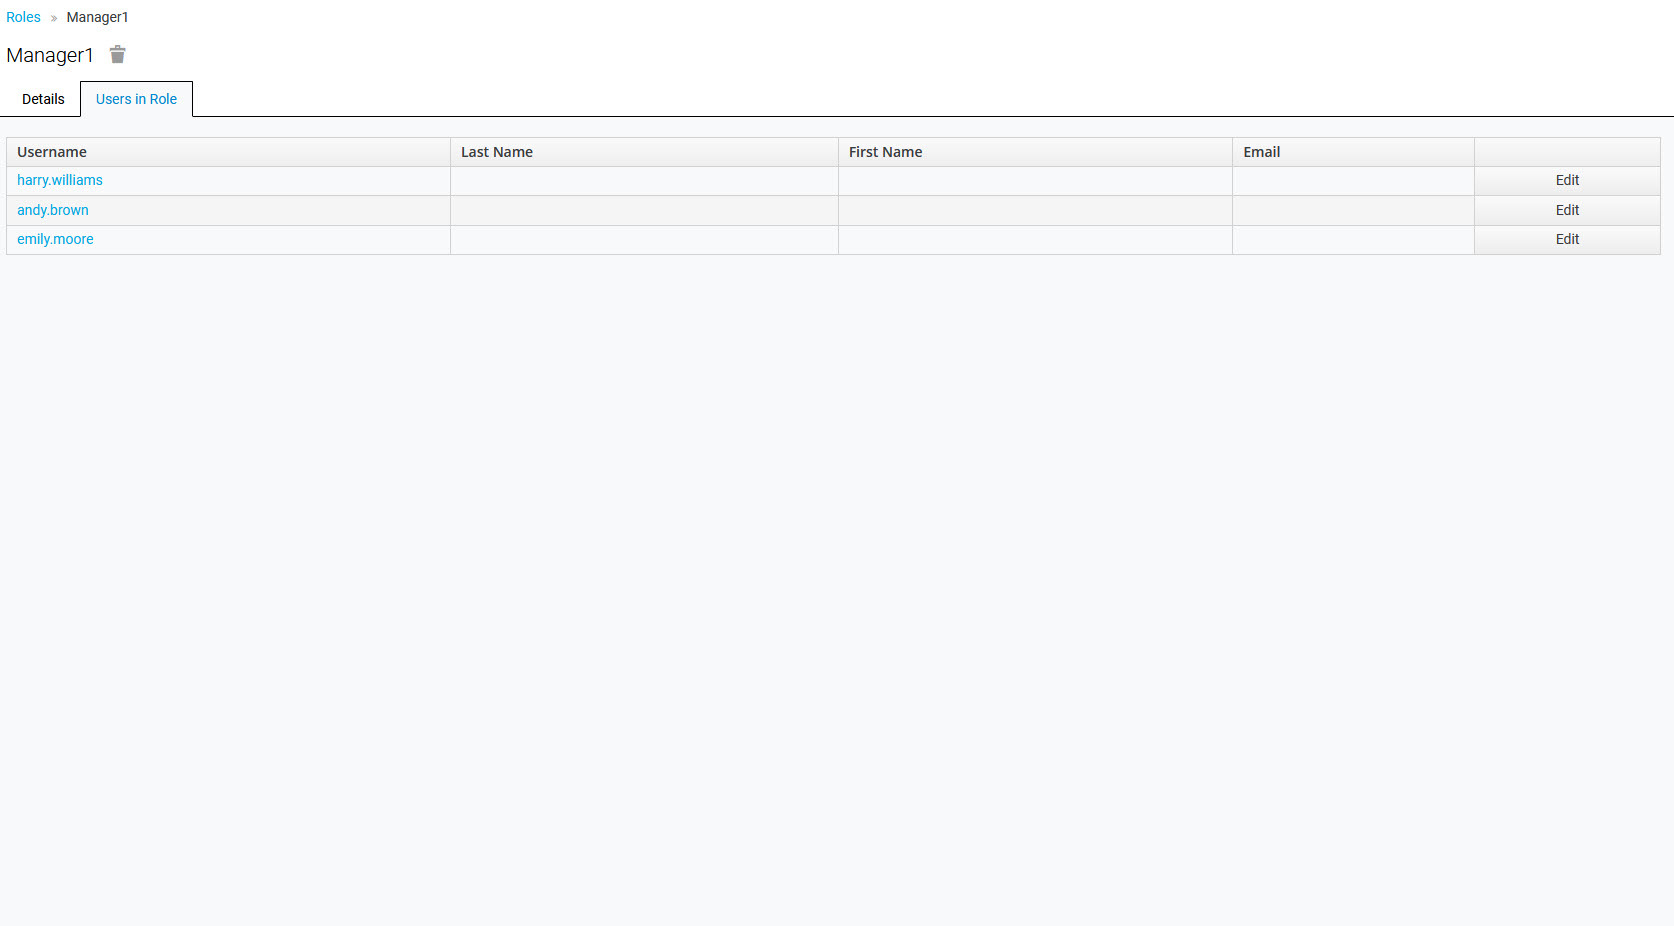Select the empty Email cell for andy.brown
Viewport: 1674px width, 926px height.
coord(1352,210)
